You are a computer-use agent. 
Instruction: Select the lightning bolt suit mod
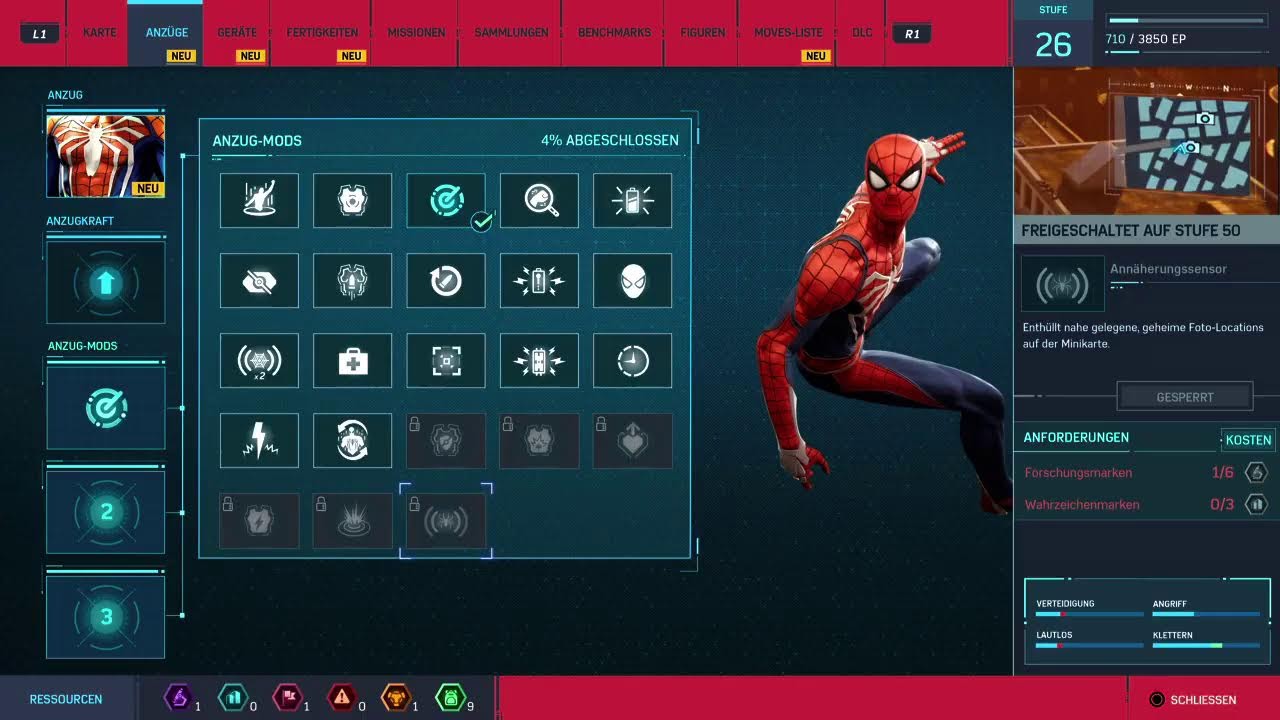point(259,440)
